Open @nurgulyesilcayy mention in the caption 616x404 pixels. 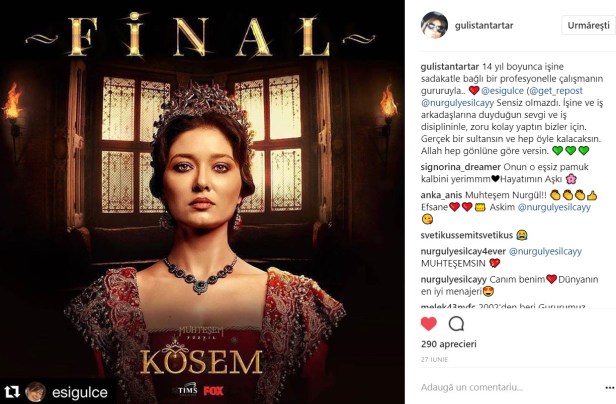click(x=457, y=103)
